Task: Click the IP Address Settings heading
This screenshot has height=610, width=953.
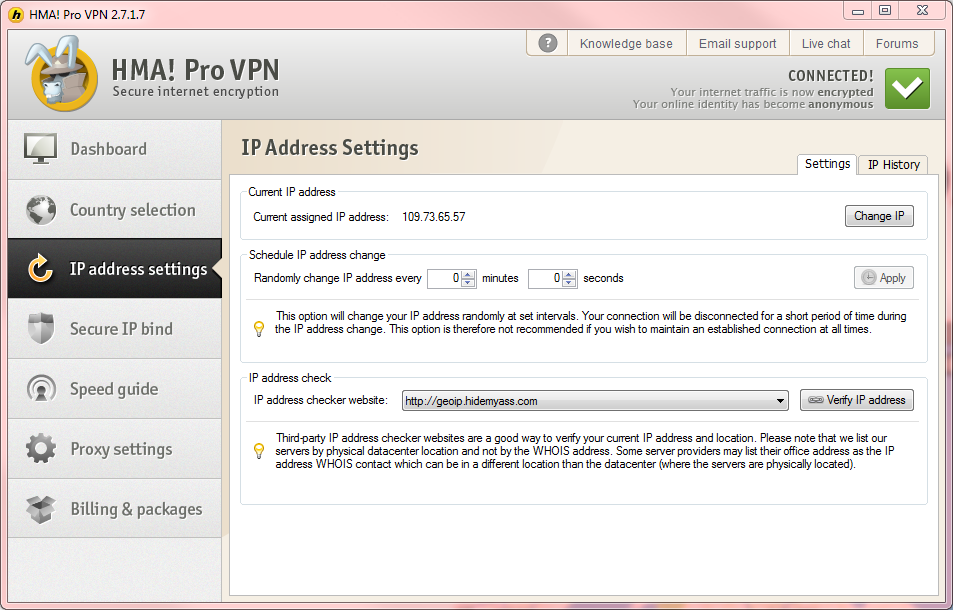Action: tap(329, 148)
